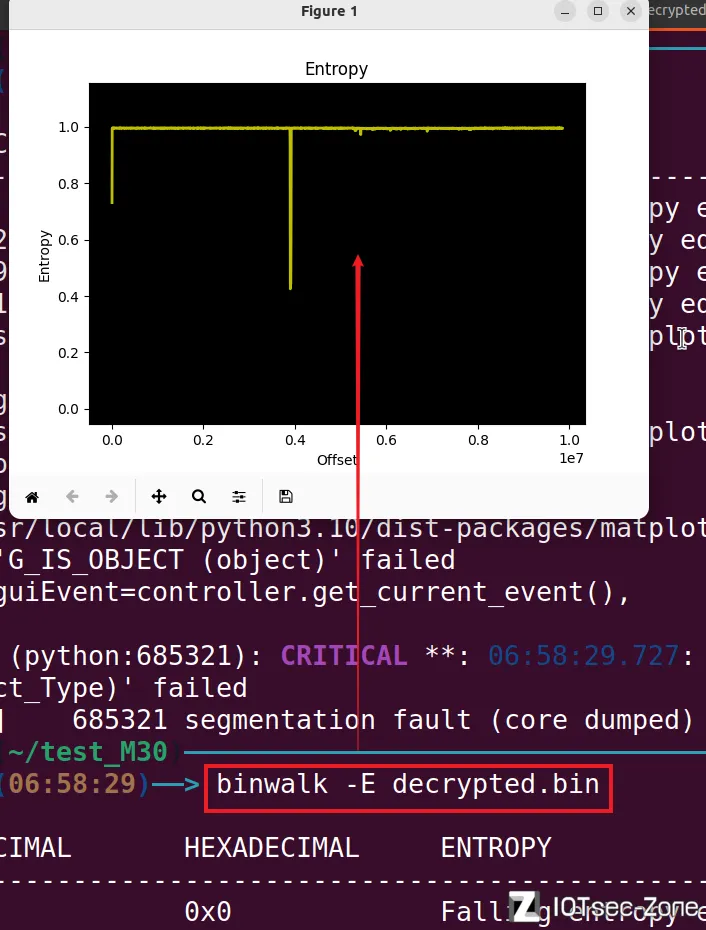Minimize the Figure 1 window

[566, 11]
